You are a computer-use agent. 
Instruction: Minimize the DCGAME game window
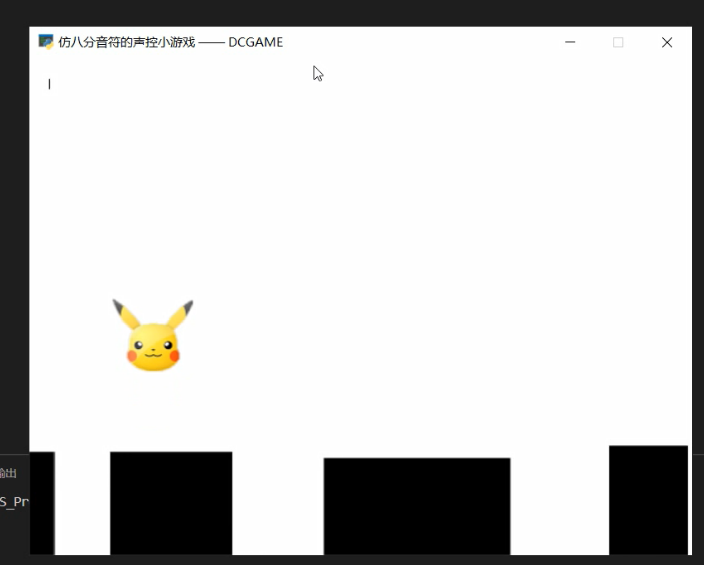point(570,42)
